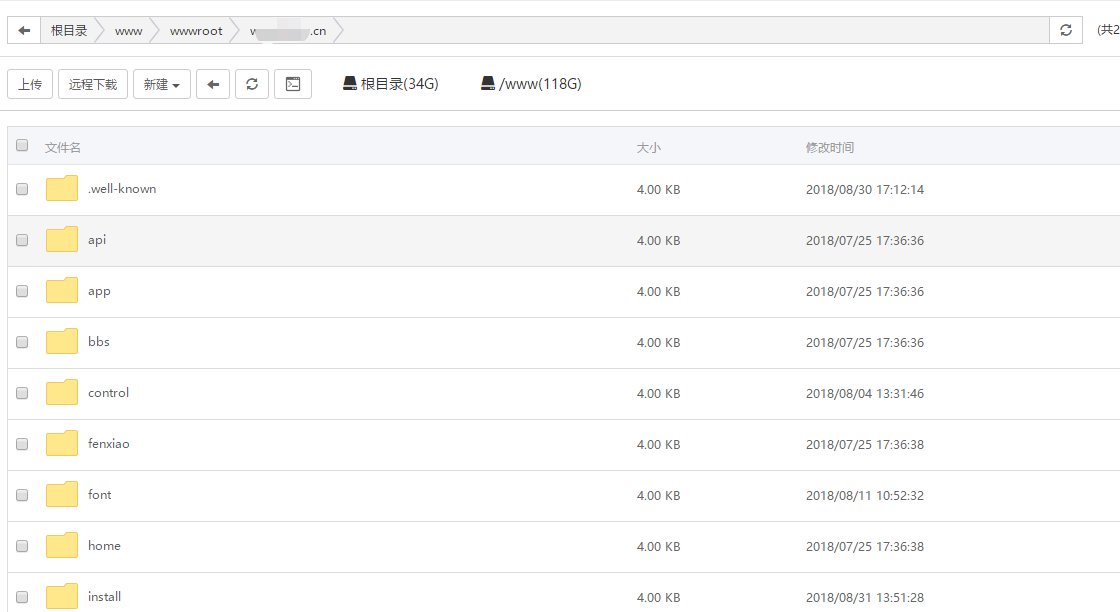Click the 文件名 column header
The height and width of the screenshot is (612, 1120).
click(x=63, y=147)
